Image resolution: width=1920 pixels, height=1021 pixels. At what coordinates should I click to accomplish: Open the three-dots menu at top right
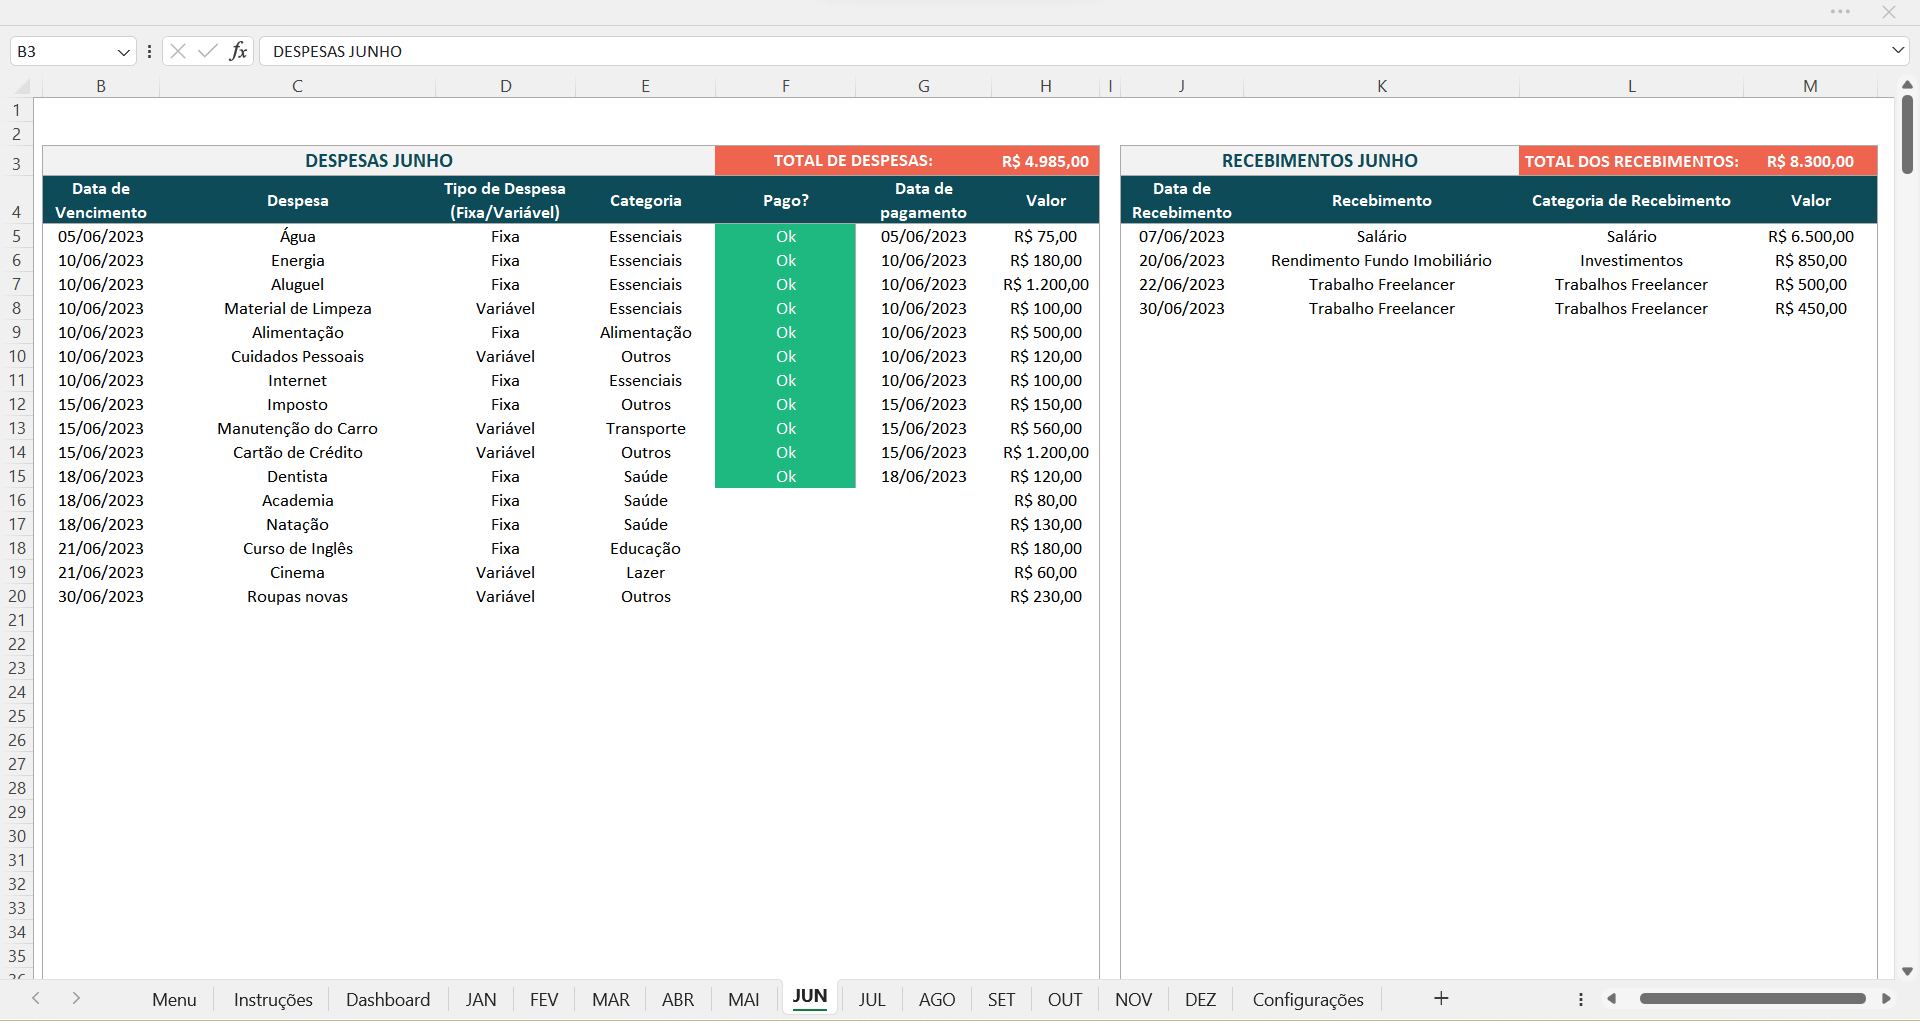point(1840,12)
